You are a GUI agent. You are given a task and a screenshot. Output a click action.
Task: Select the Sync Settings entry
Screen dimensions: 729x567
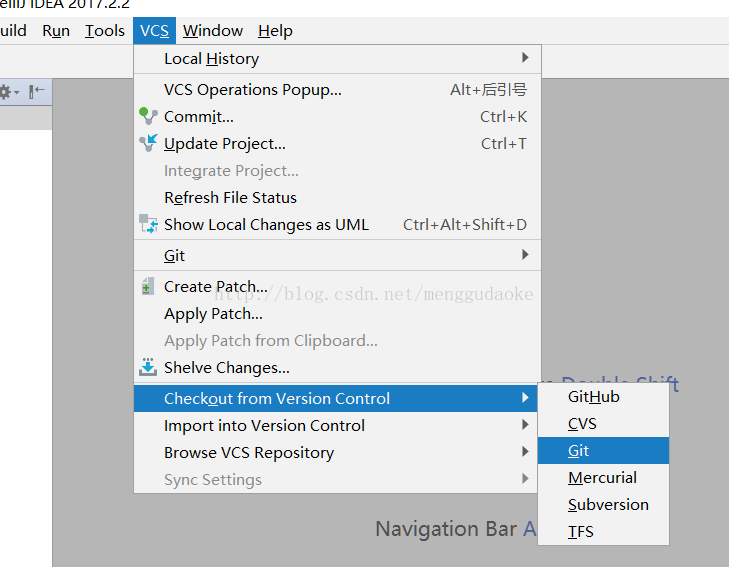336,479
